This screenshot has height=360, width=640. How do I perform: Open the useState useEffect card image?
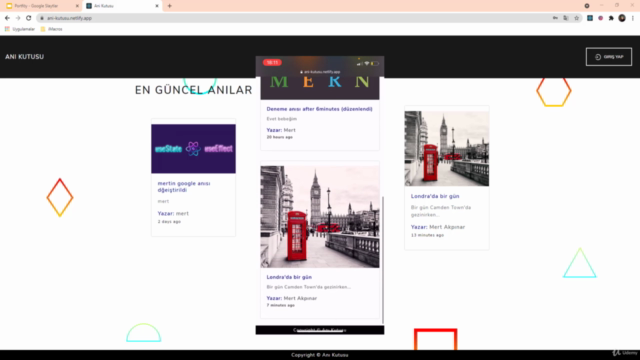click(193, 149)
